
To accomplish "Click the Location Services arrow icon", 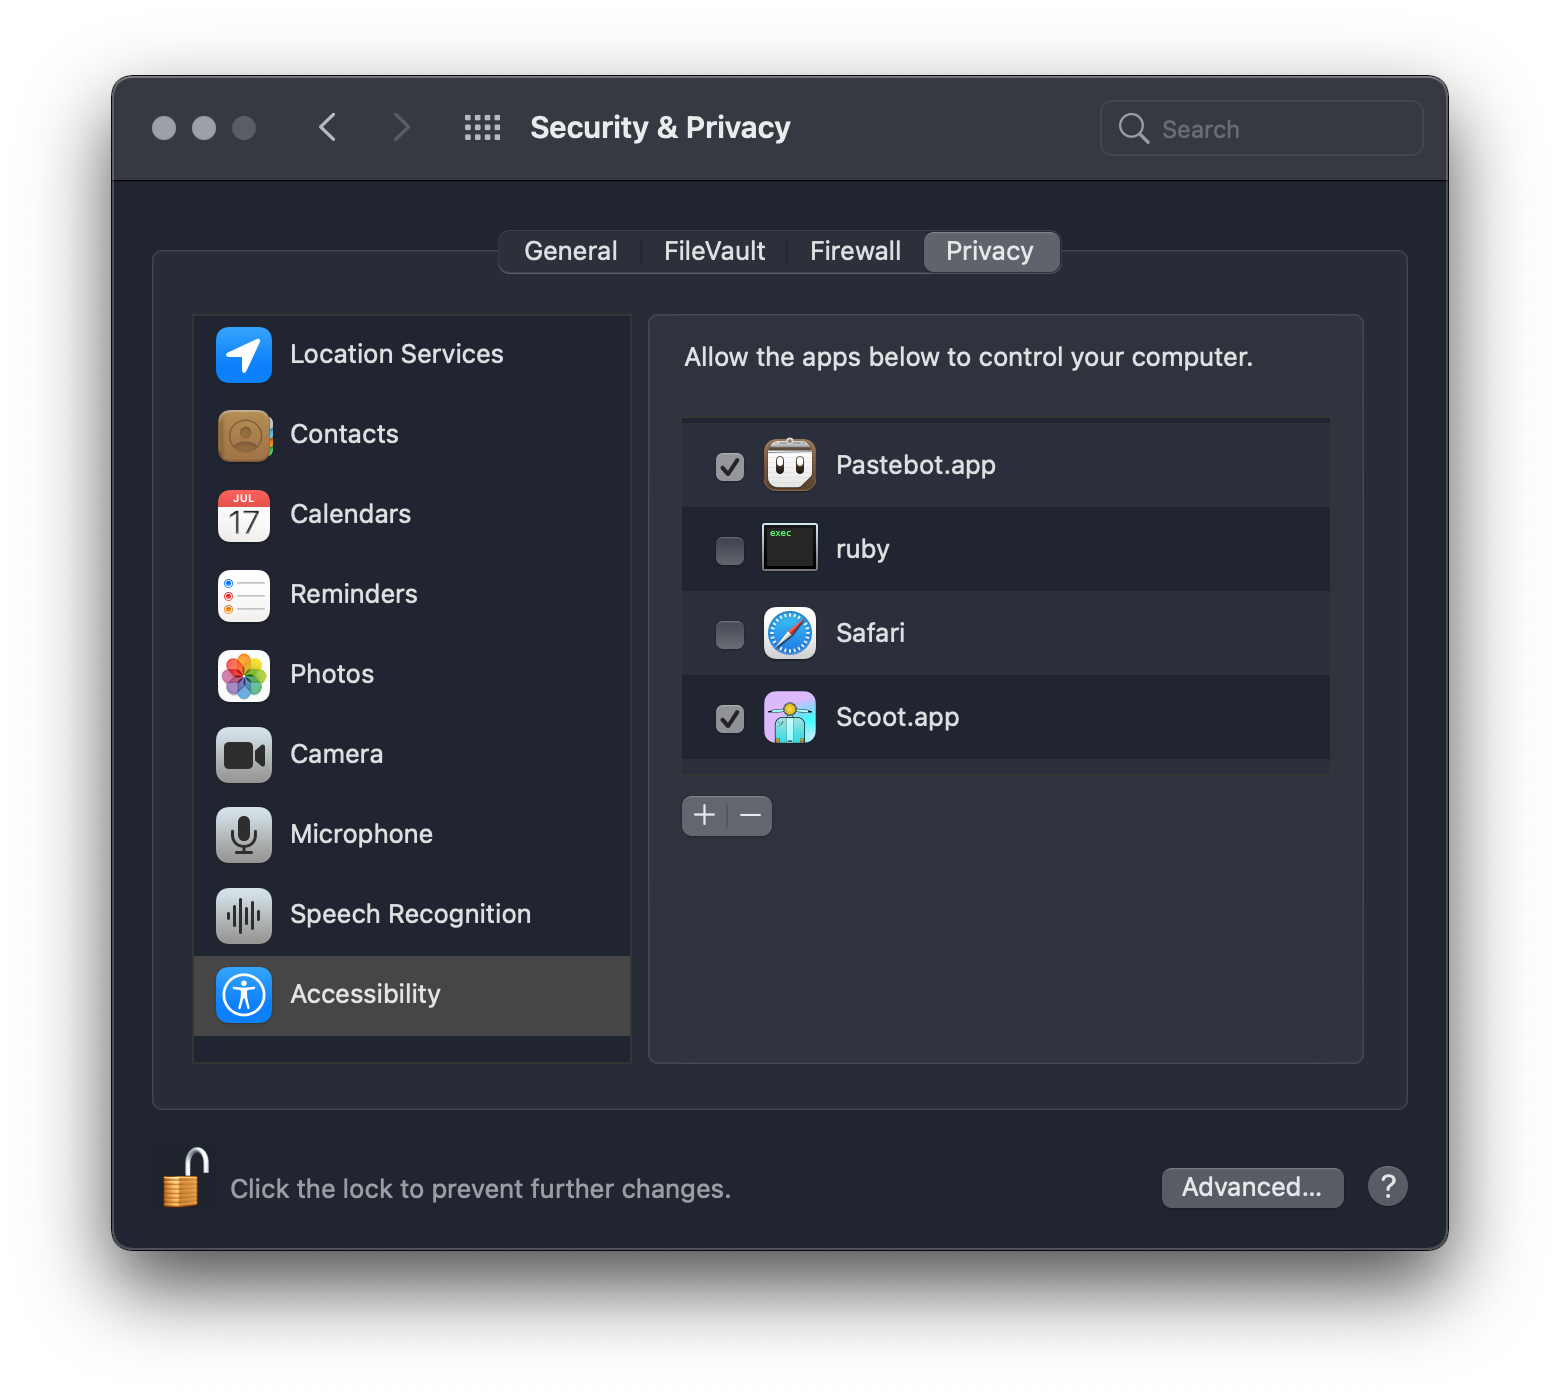I will tap(244, 355).
